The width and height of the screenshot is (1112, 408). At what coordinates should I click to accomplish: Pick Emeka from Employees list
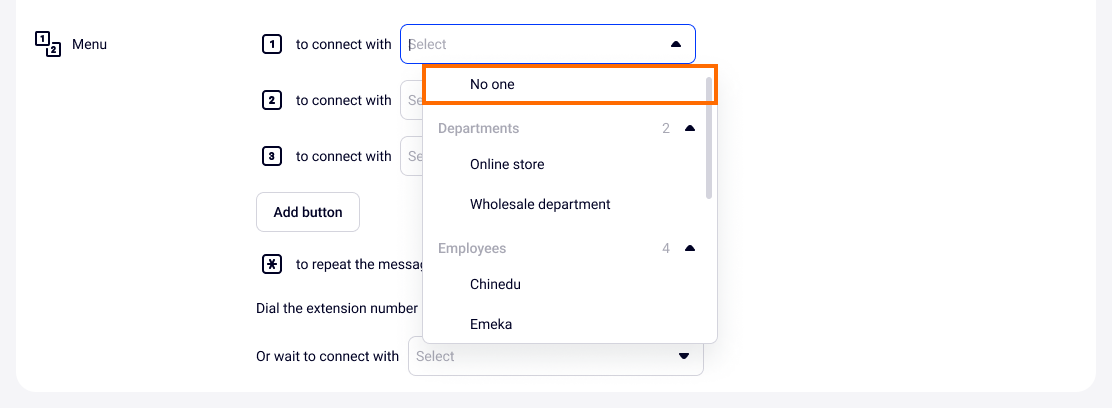491,324
